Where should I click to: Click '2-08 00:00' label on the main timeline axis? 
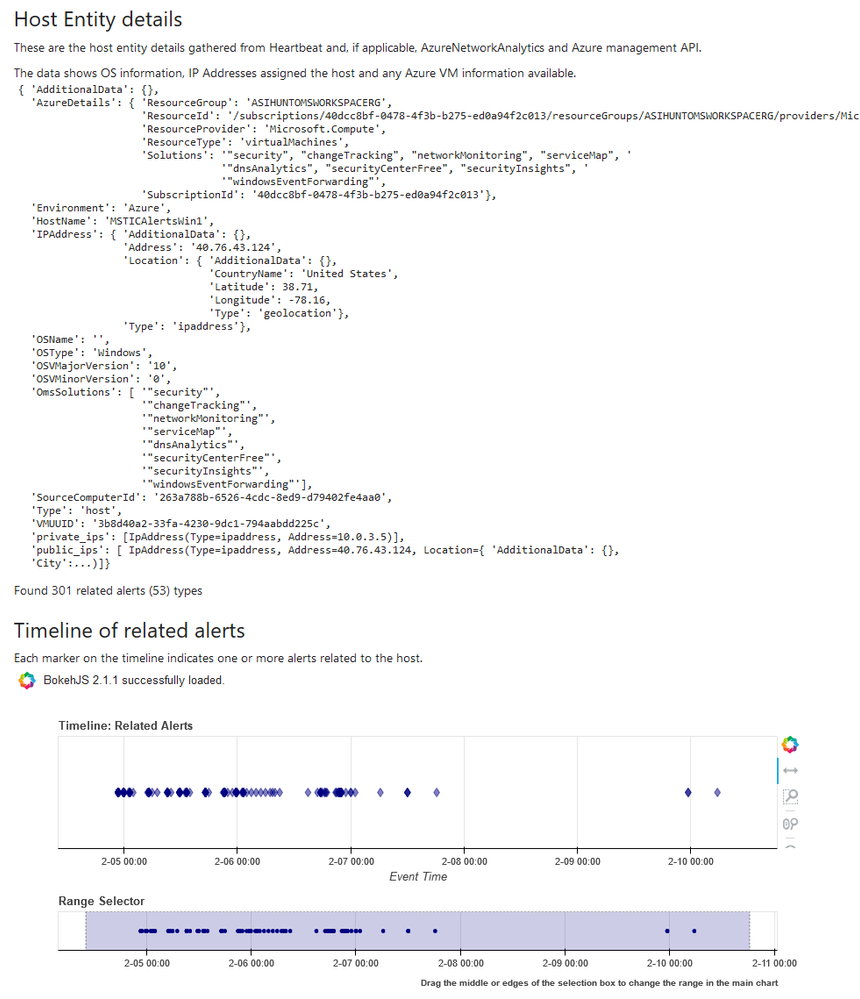pyautogui.click(x=464, y=861)
